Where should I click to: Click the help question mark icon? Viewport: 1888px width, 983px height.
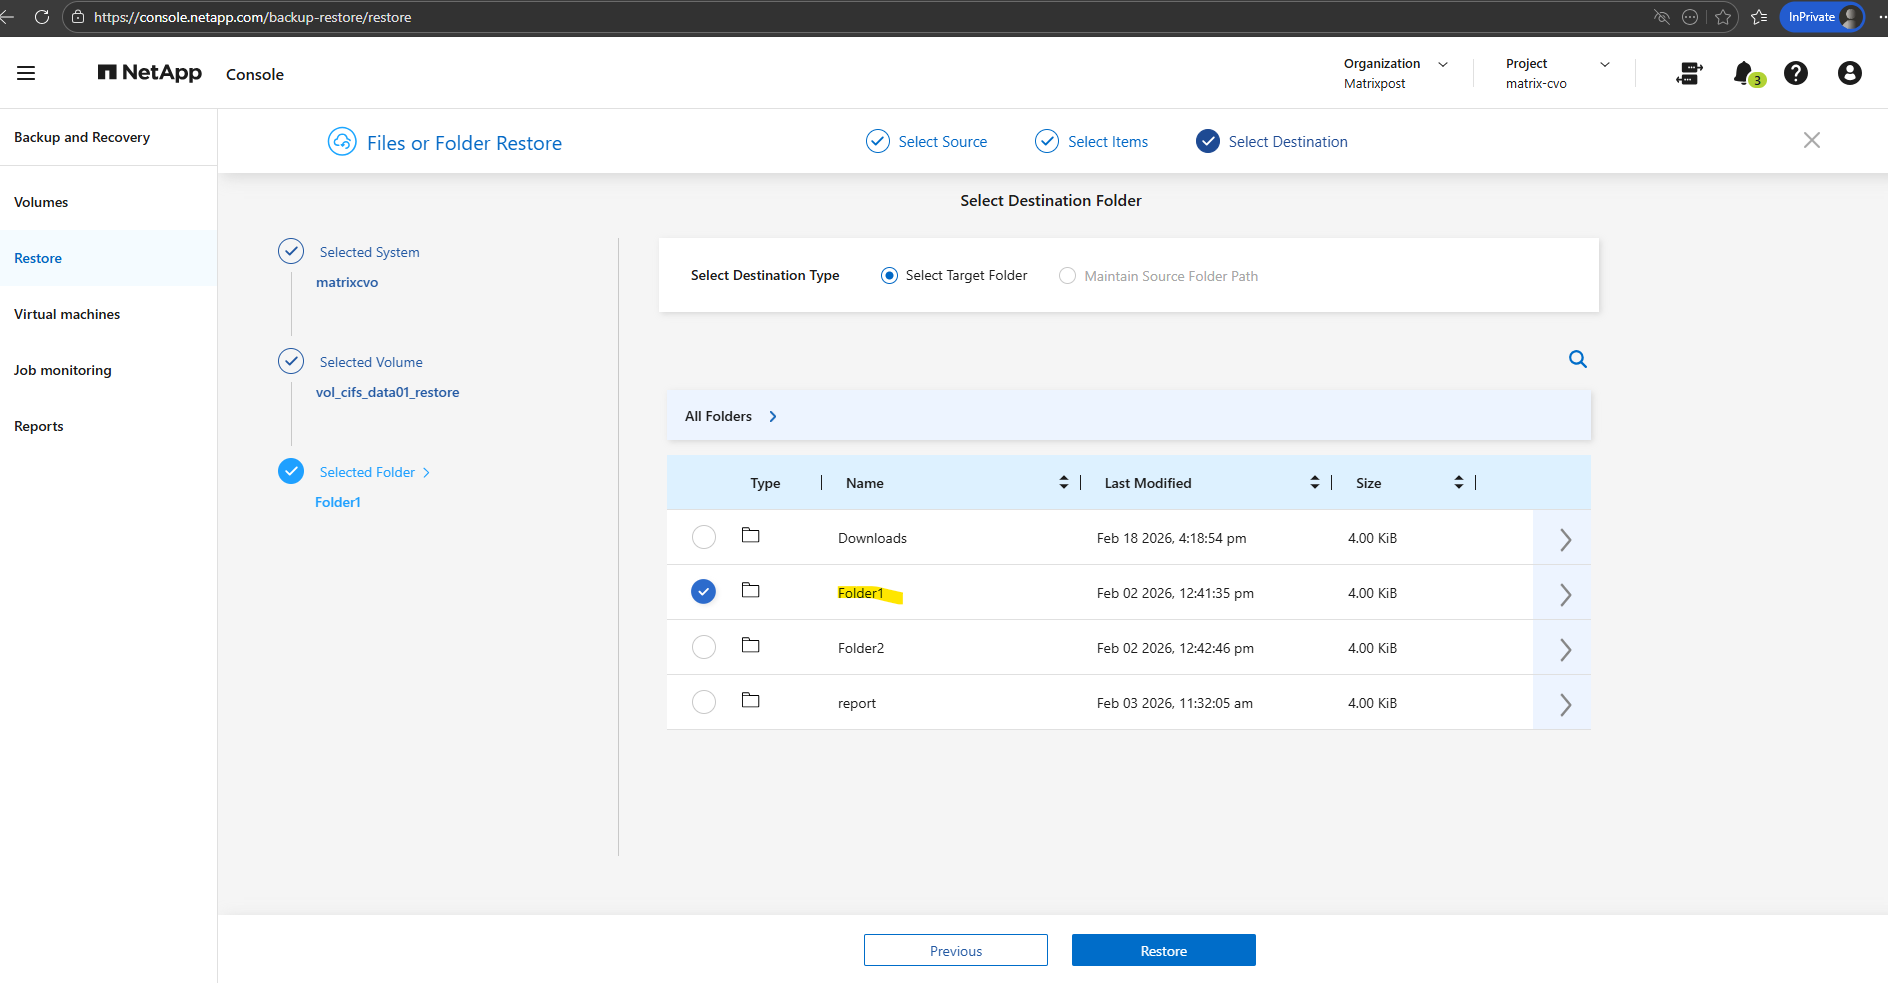(x=1796, y=73)
